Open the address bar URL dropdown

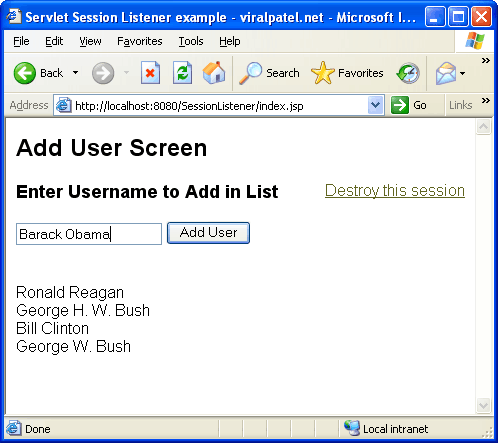click(376, 105)
